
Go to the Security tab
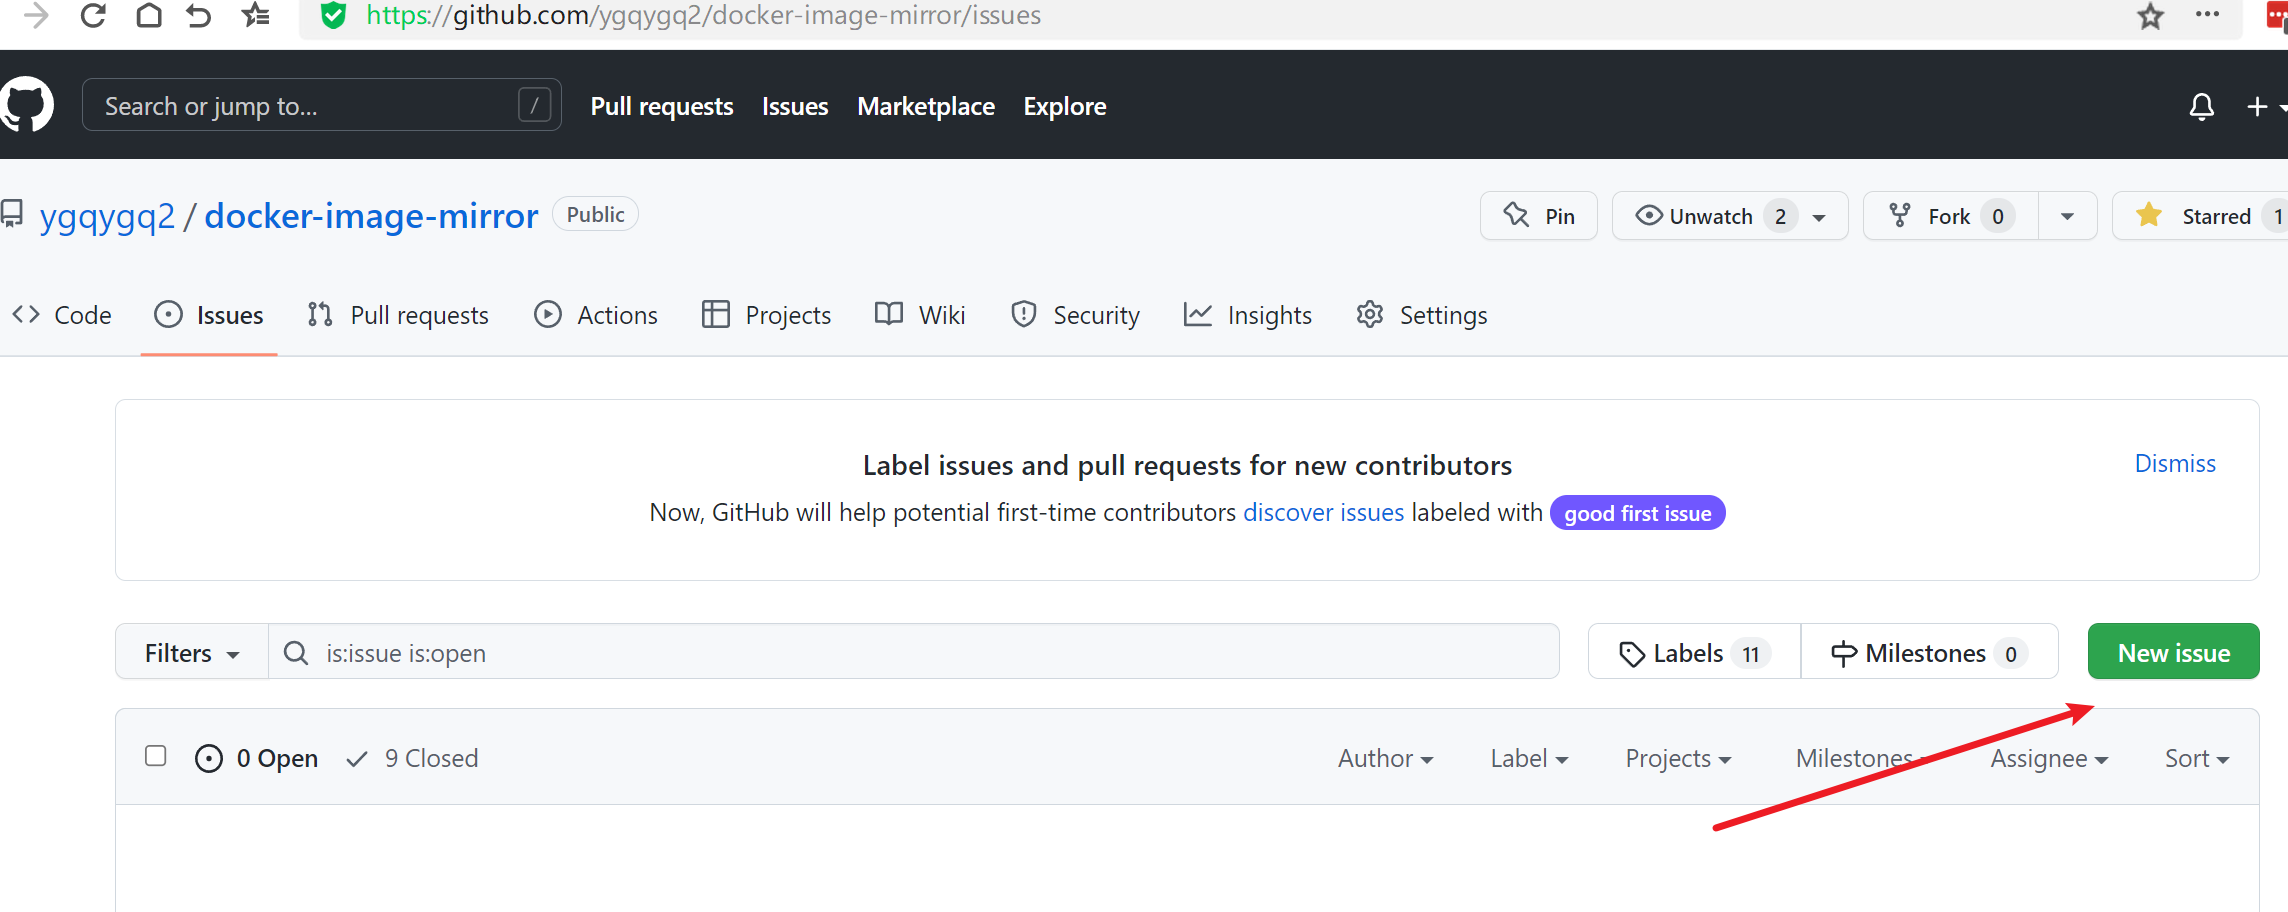[x=1075, y=315]
